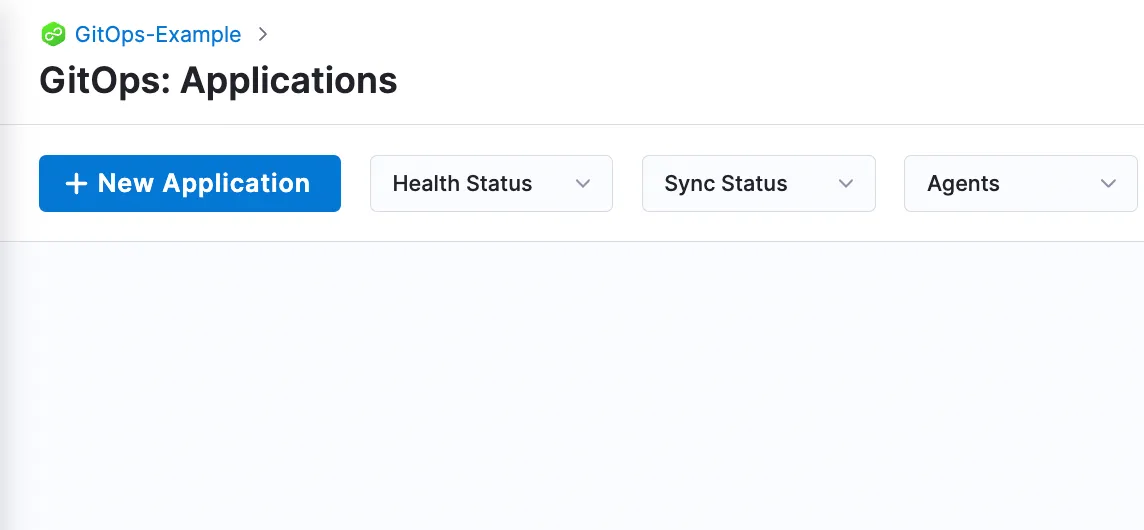
Task: Select the "Health Status" label text
Action: pyautogui.click(x=463, y=183)
